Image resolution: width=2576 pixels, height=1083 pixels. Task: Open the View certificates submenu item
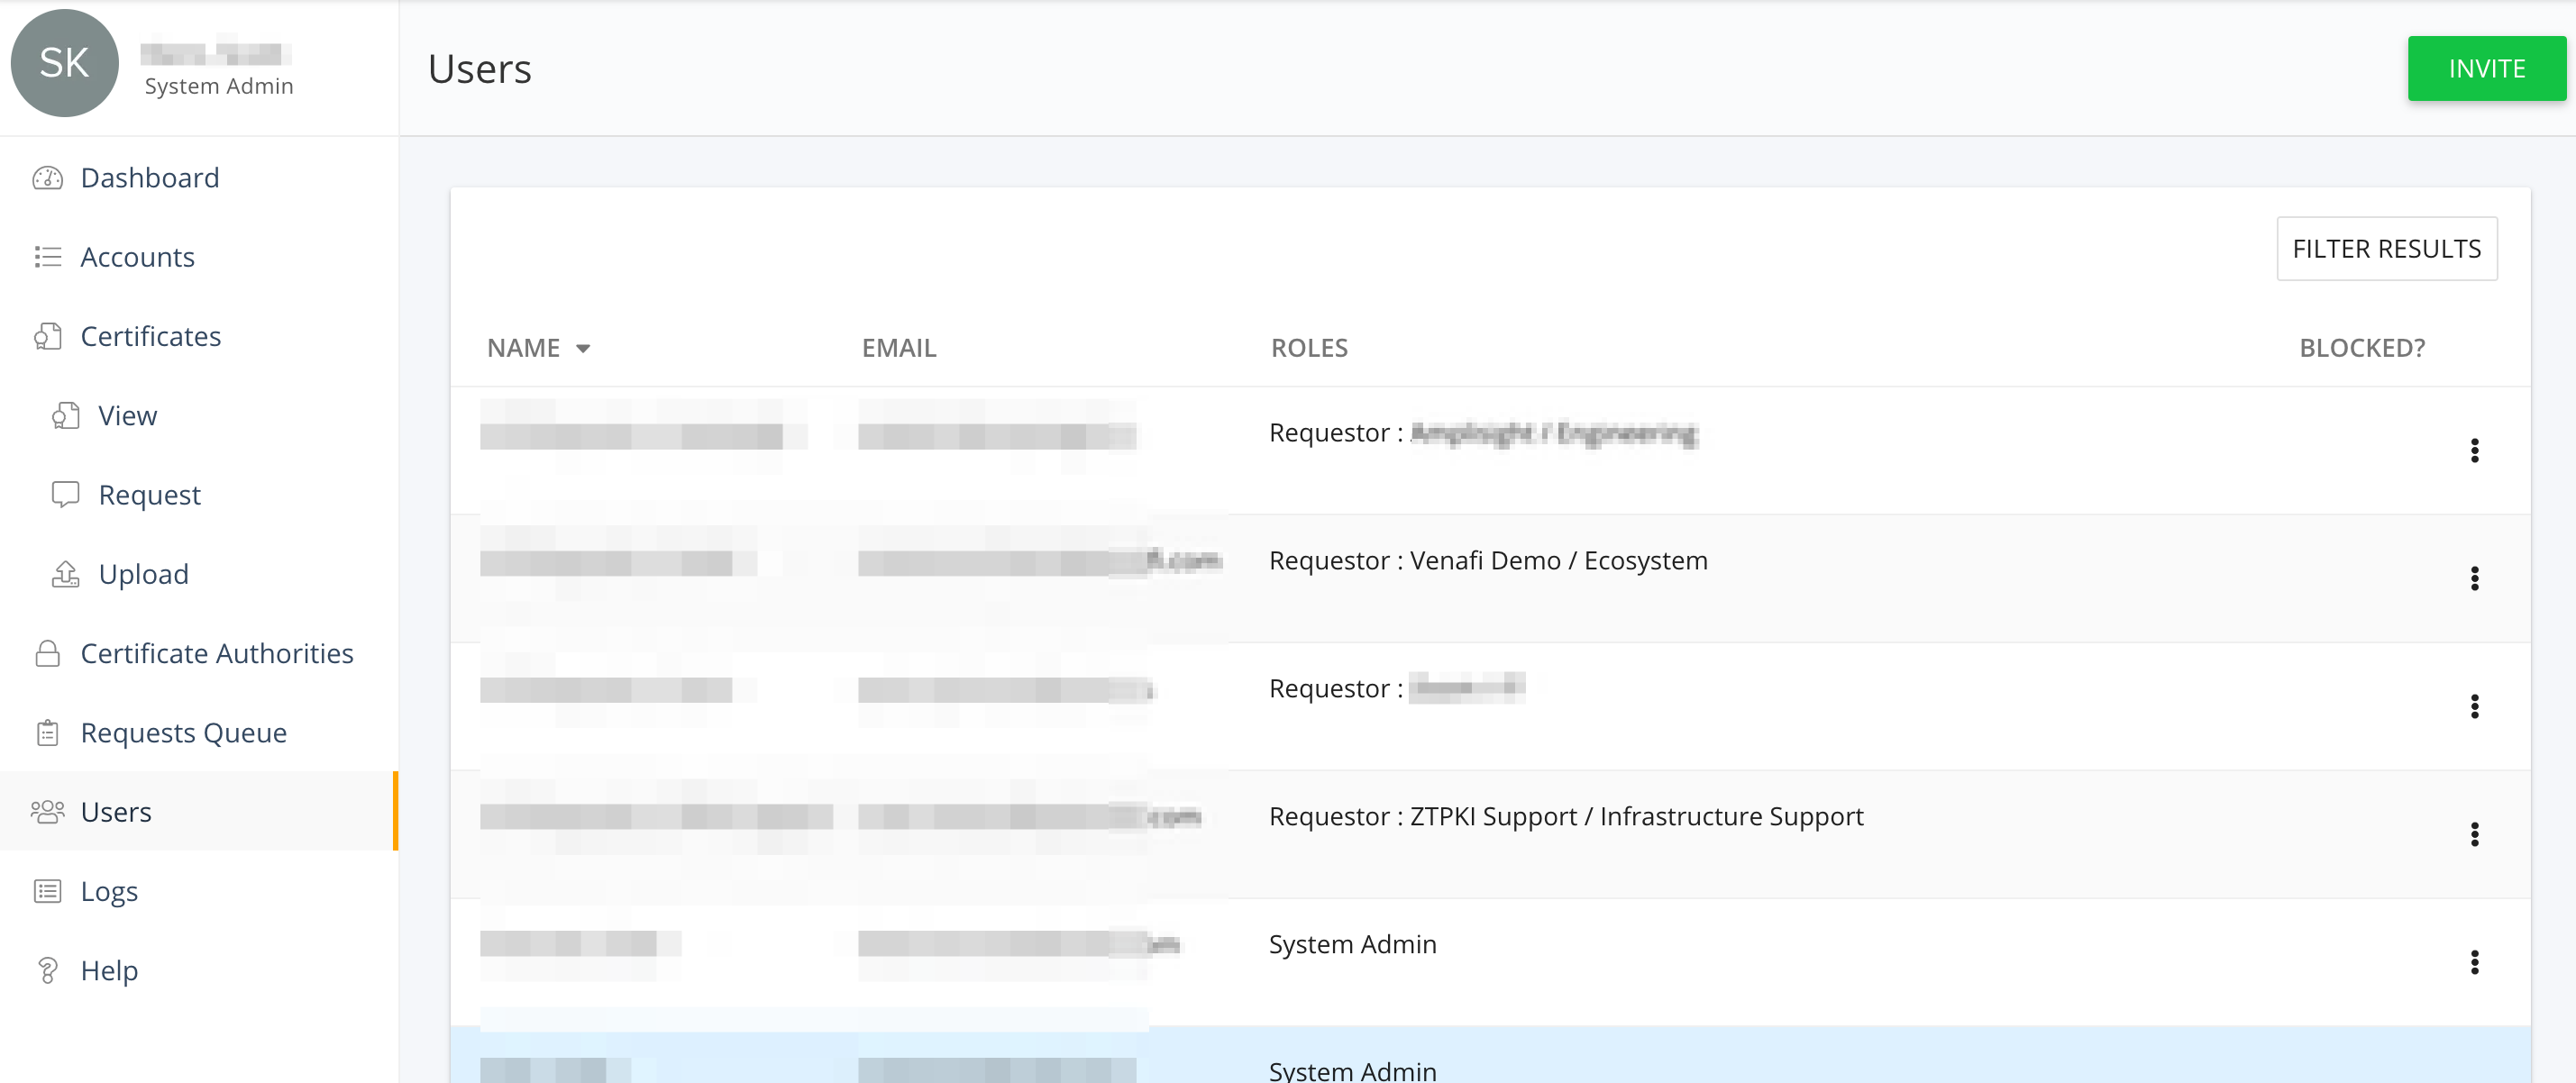[x=199, y=415]
